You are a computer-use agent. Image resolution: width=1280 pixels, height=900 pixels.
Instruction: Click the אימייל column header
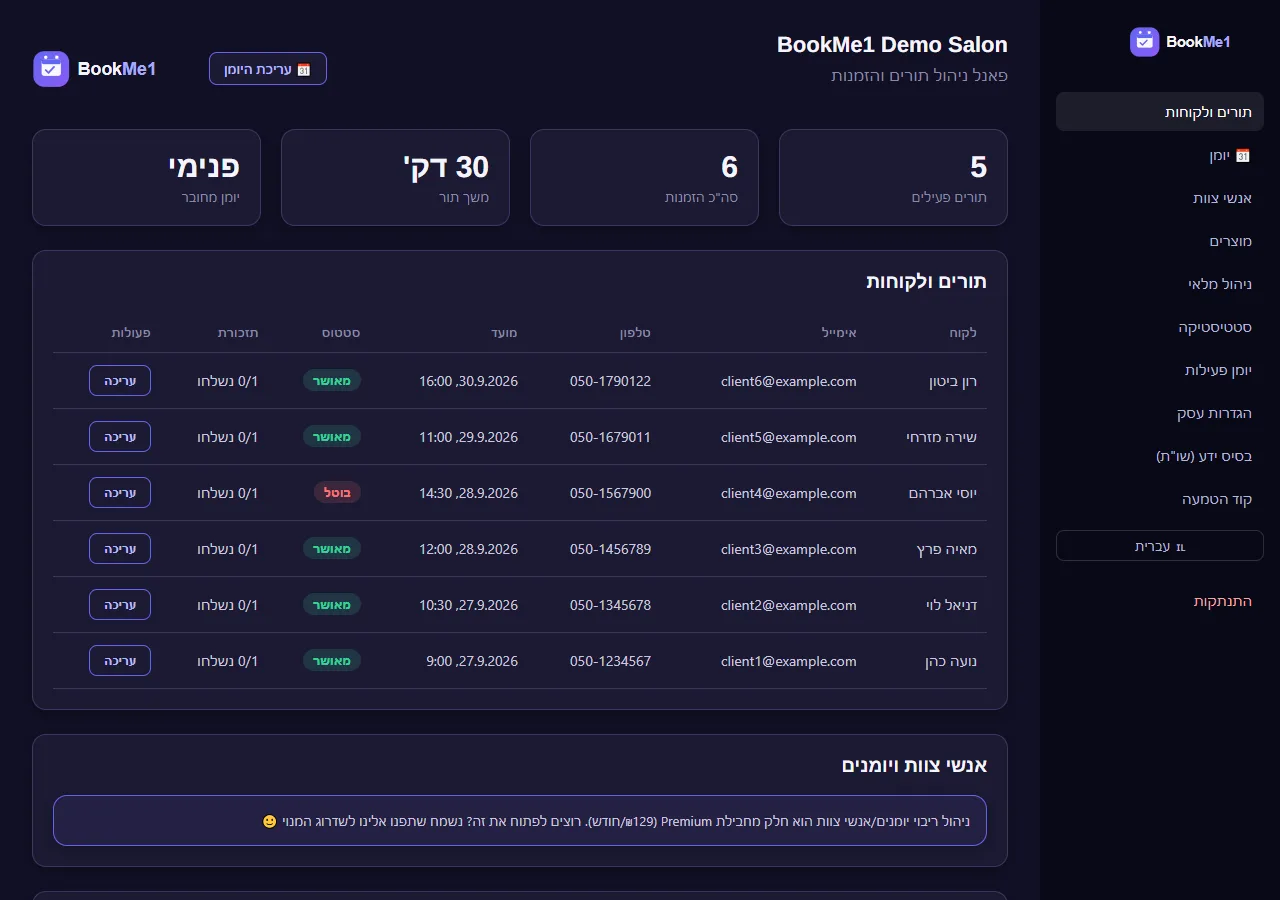tap(838, 332)
